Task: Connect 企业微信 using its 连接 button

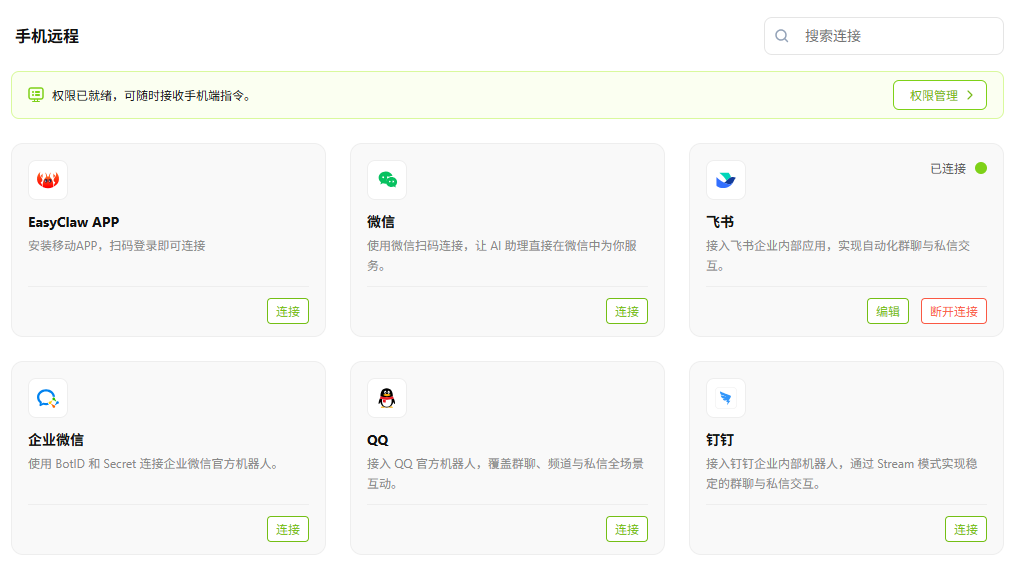Action: [x=288, y=529]
